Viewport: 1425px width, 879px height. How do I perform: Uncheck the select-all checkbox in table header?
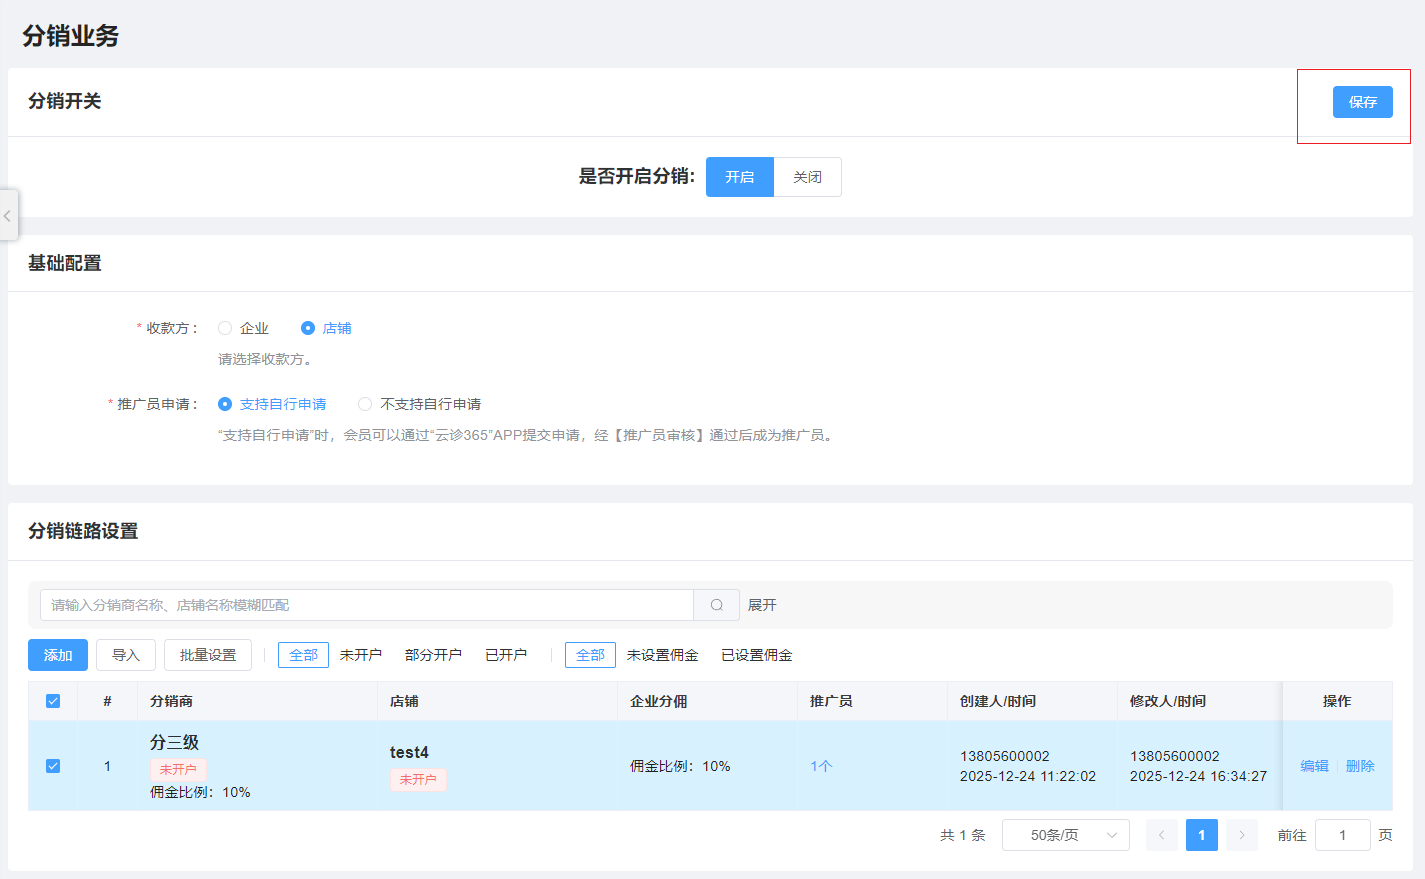click(x=53, y=701)
